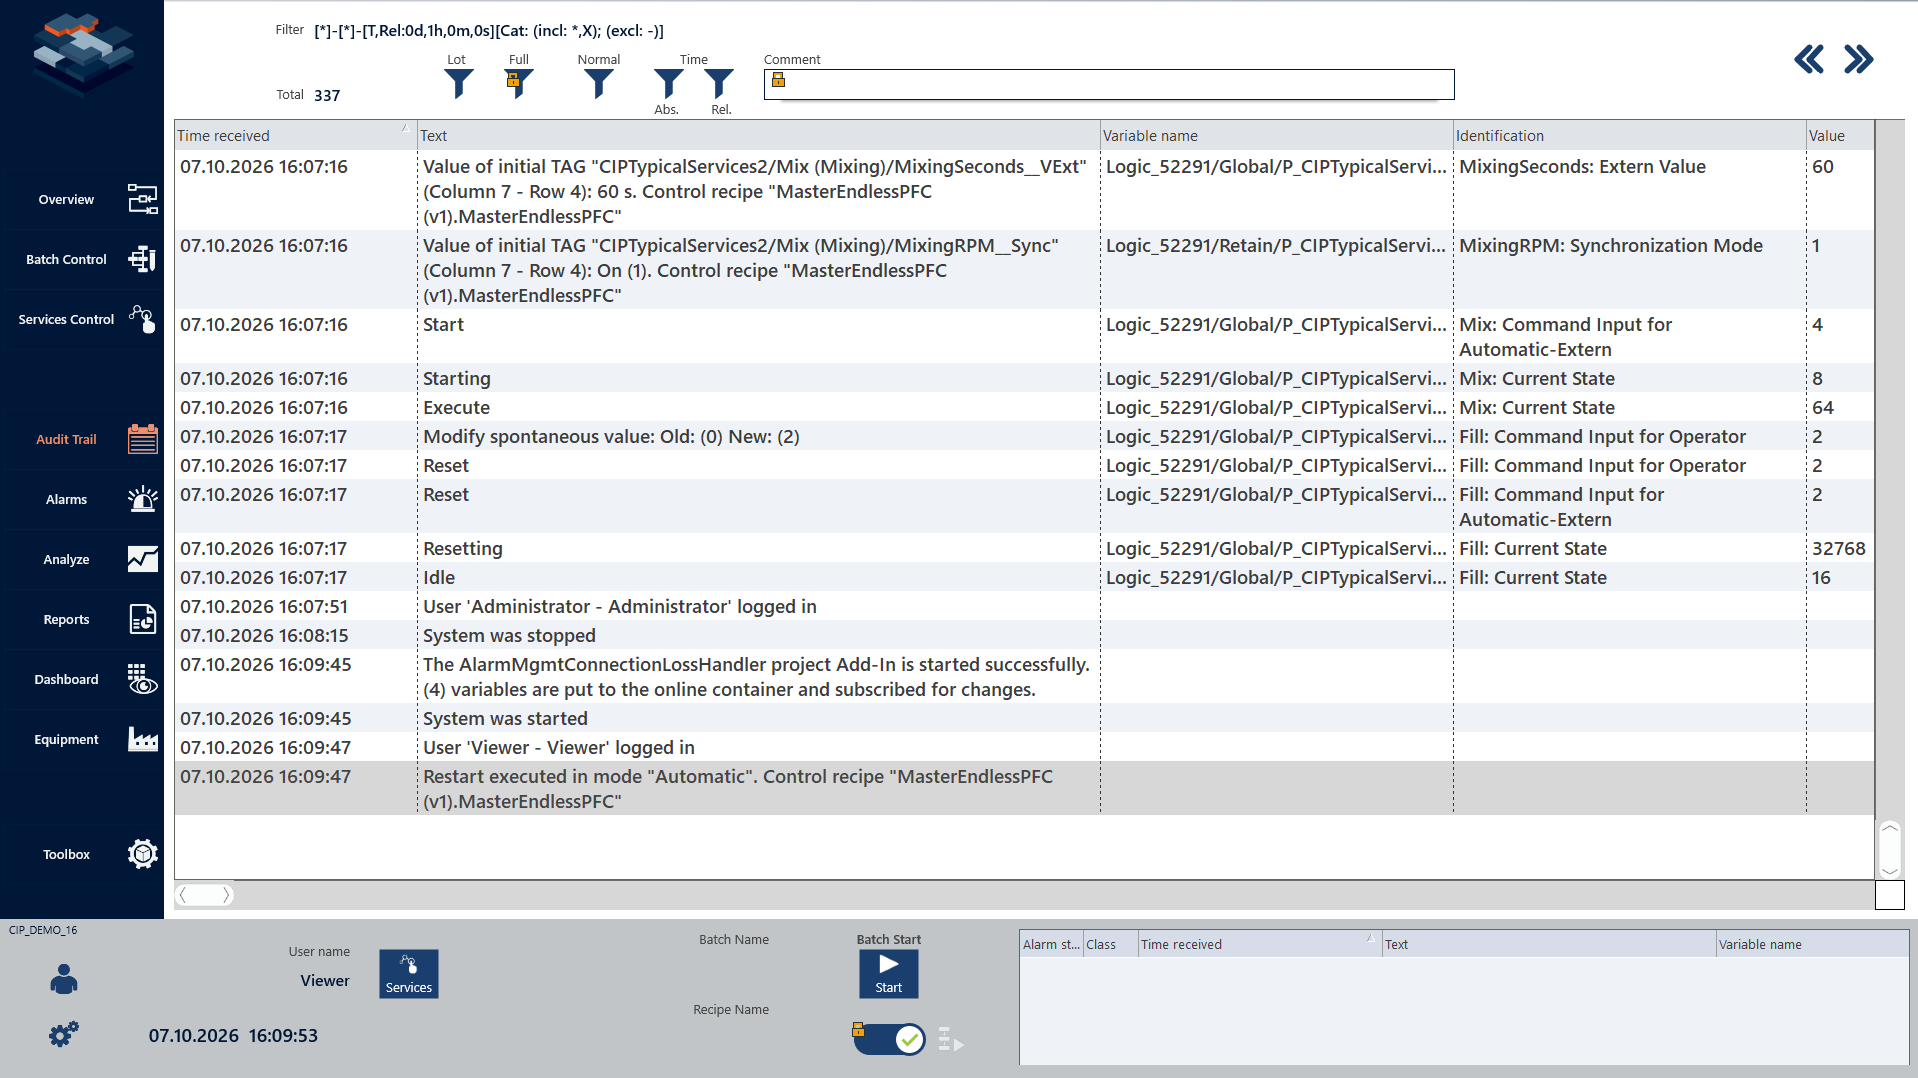Sort alarm list by Time received
This screenshot has height=1078, width=1918.
[x=1259, y=944]
